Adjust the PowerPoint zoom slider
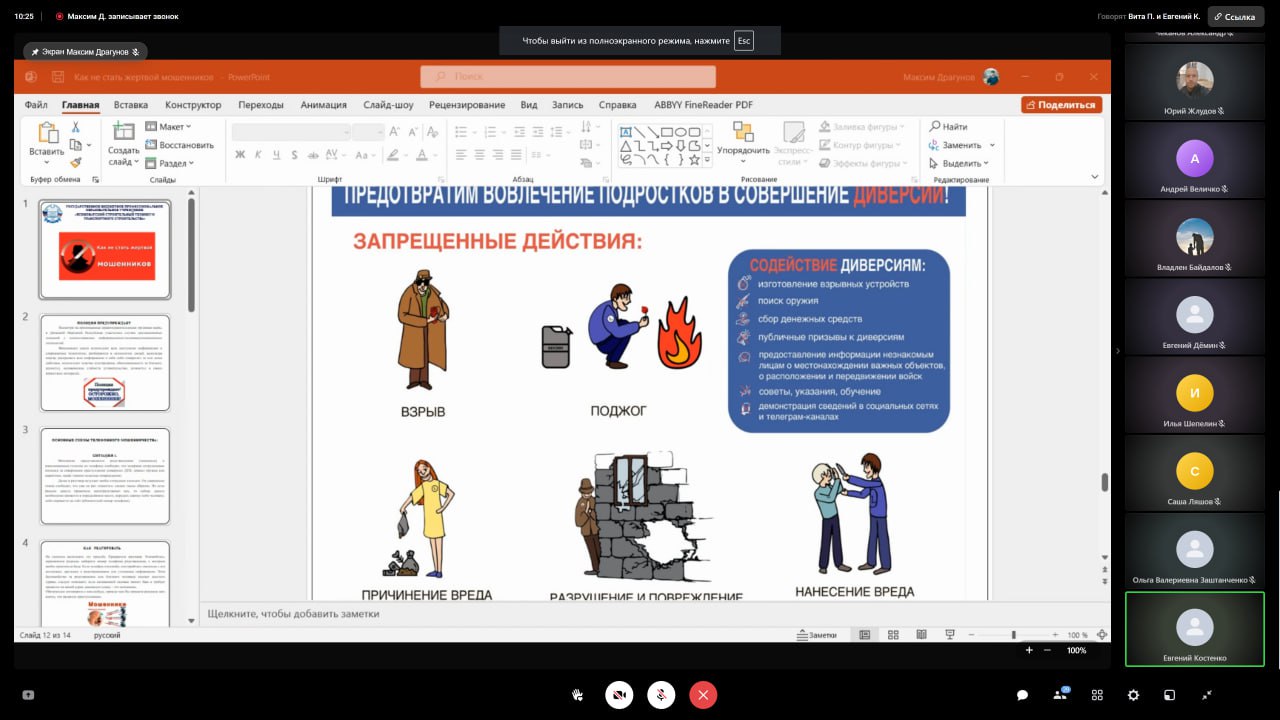This screenshot has width=1280, height=720. pos(1013,635)
